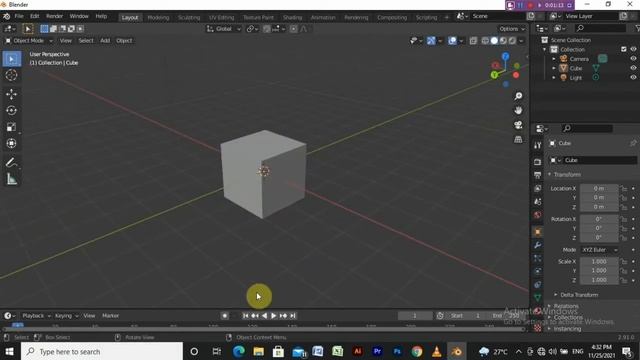The width and height of the screenshot is (640, 360).
Task: Toggle Collection visibility eye icon
Action: (x=633, y=49)
